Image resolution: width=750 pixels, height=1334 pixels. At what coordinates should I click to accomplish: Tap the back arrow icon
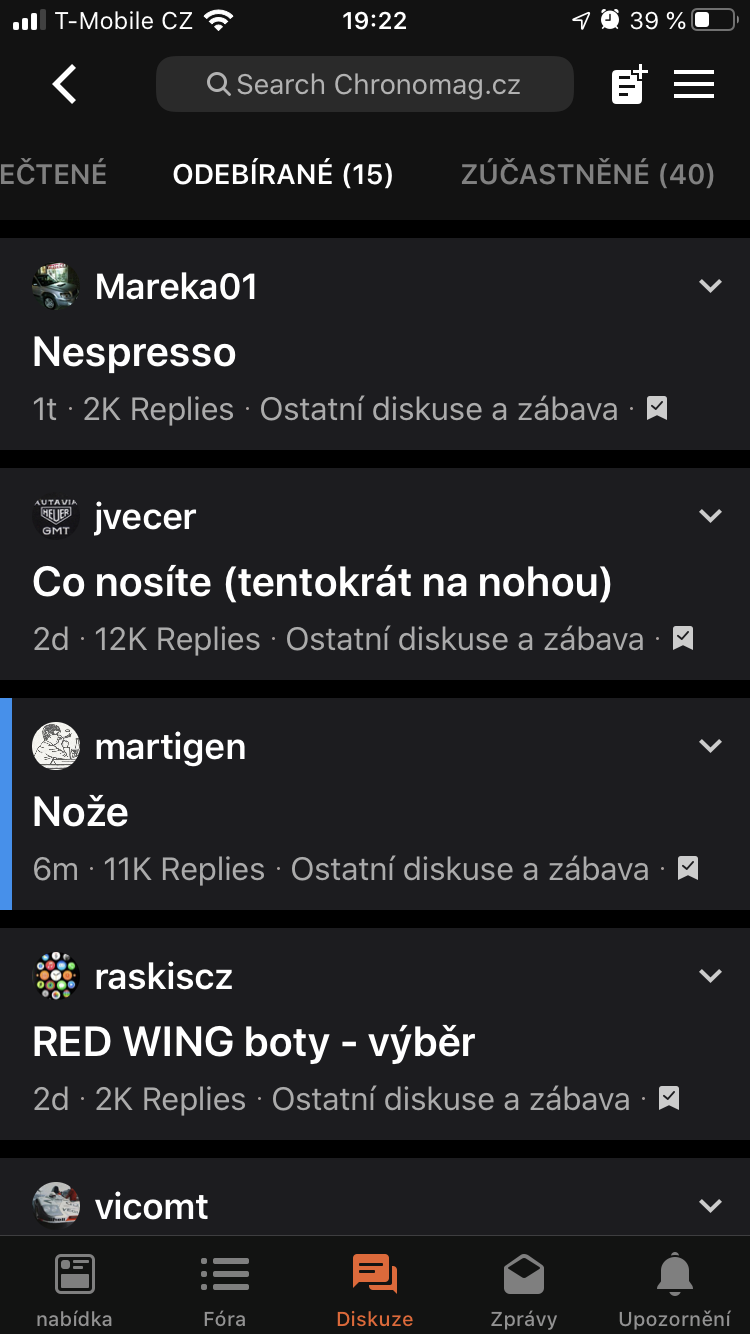click(65, 85)
